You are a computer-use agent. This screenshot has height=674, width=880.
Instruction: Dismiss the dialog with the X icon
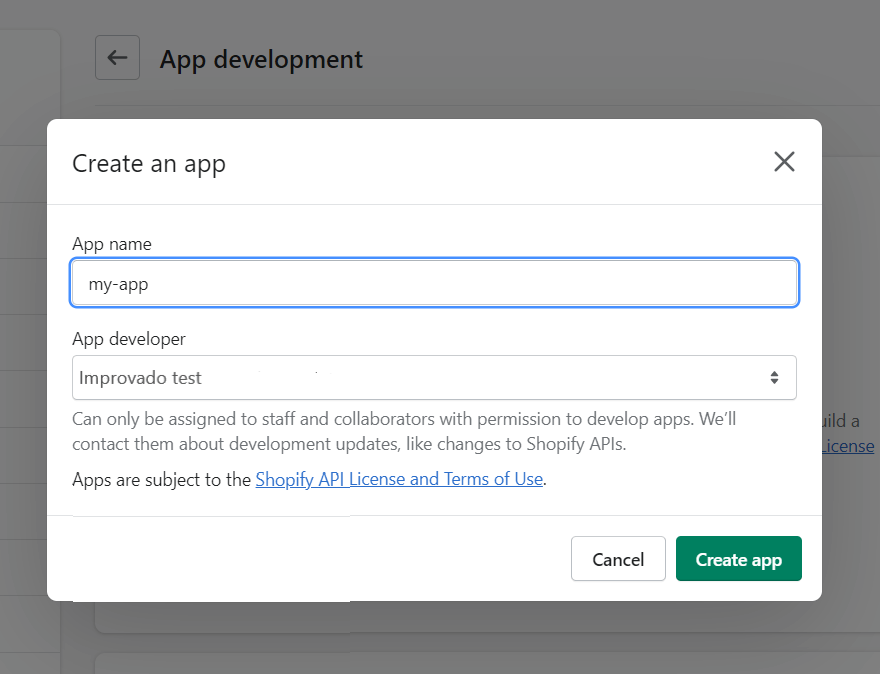784,161
